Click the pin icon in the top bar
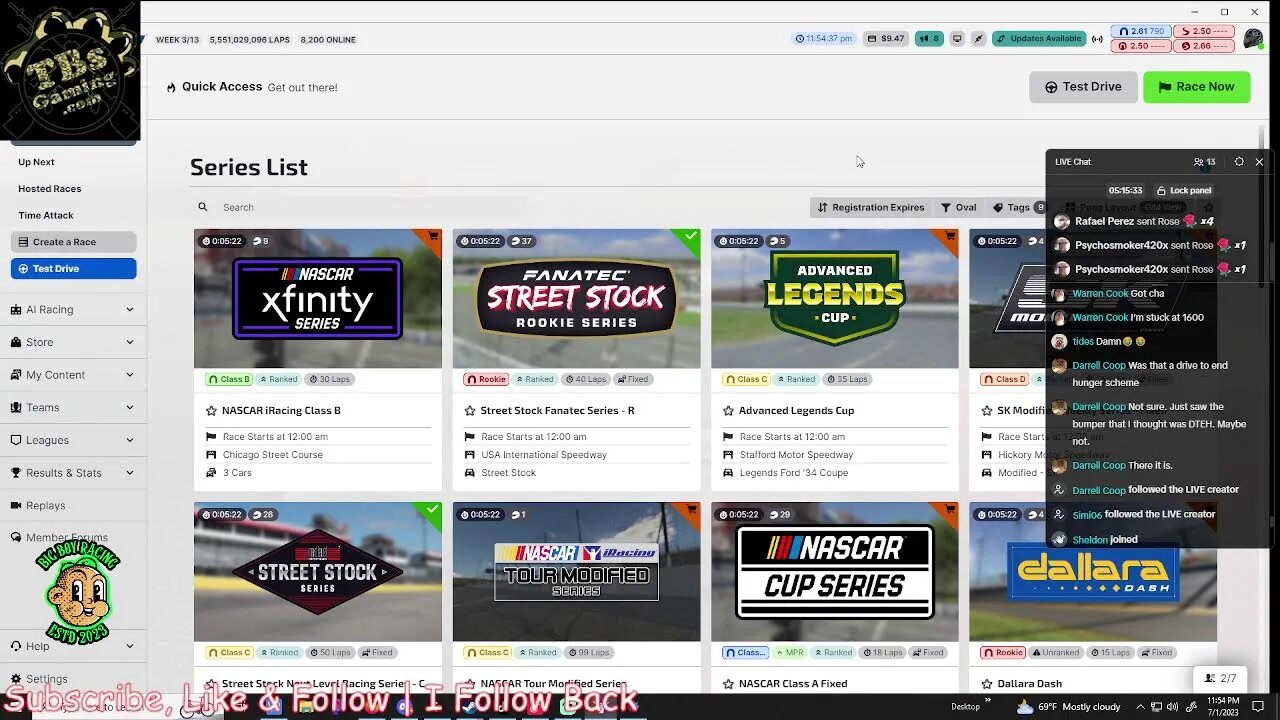 coord(978,39)
